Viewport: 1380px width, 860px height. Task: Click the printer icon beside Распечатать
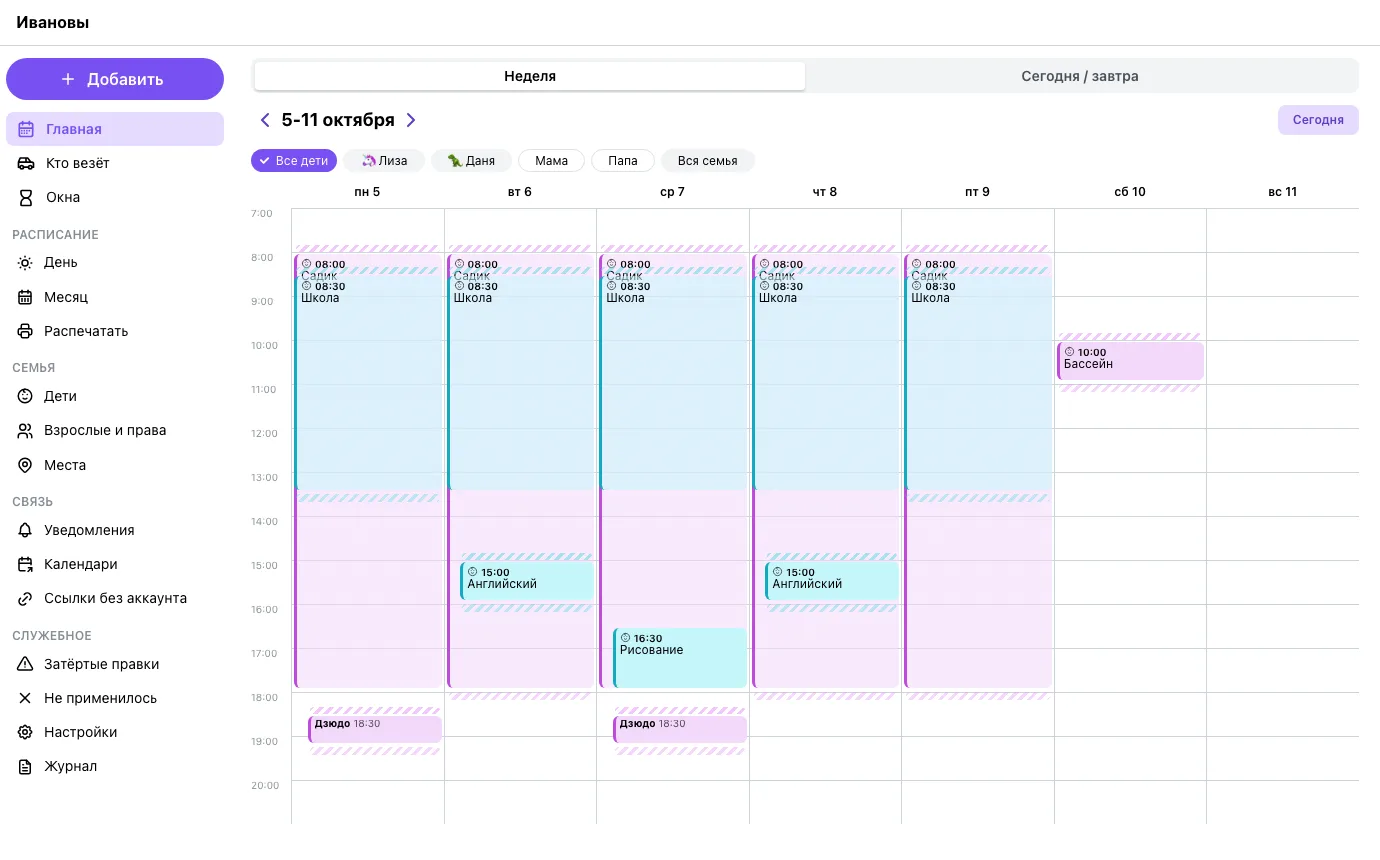[25, 331]
